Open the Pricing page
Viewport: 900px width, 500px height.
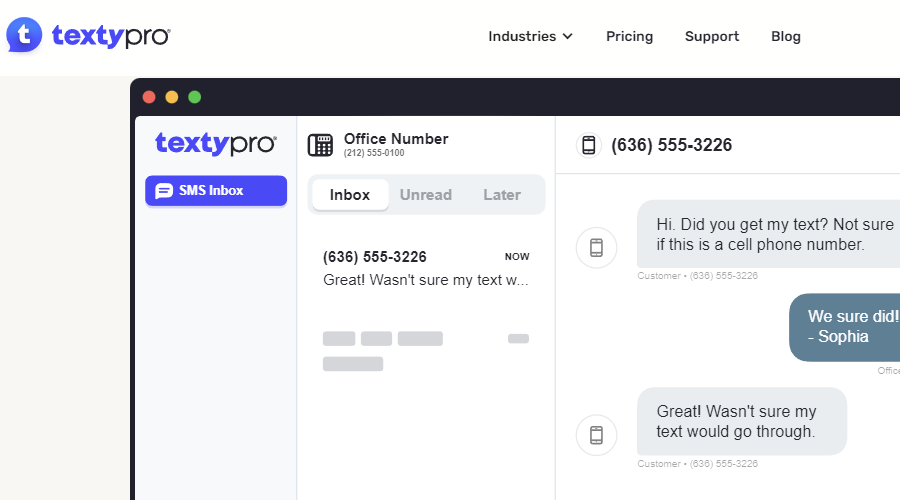coord(629,36)
